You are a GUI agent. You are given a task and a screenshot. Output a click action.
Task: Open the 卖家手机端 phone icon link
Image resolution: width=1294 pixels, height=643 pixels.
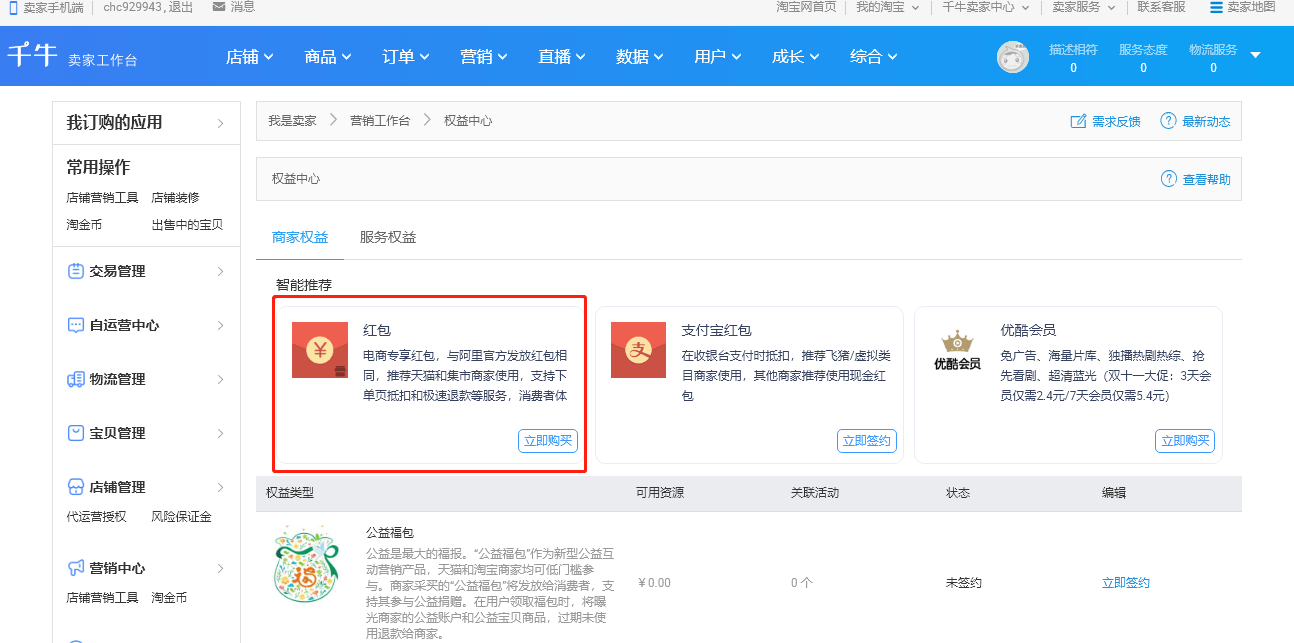14,7
